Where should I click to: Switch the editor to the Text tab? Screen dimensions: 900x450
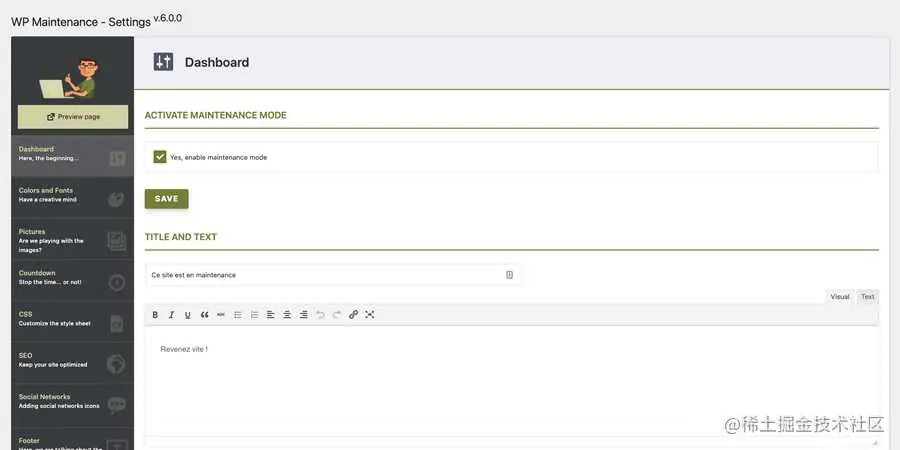pyautogui.click(x=867, y=297)
